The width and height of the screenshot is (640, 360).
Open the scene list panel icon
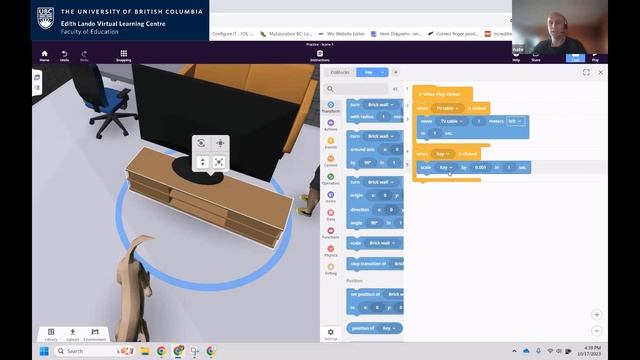point(37,77)
